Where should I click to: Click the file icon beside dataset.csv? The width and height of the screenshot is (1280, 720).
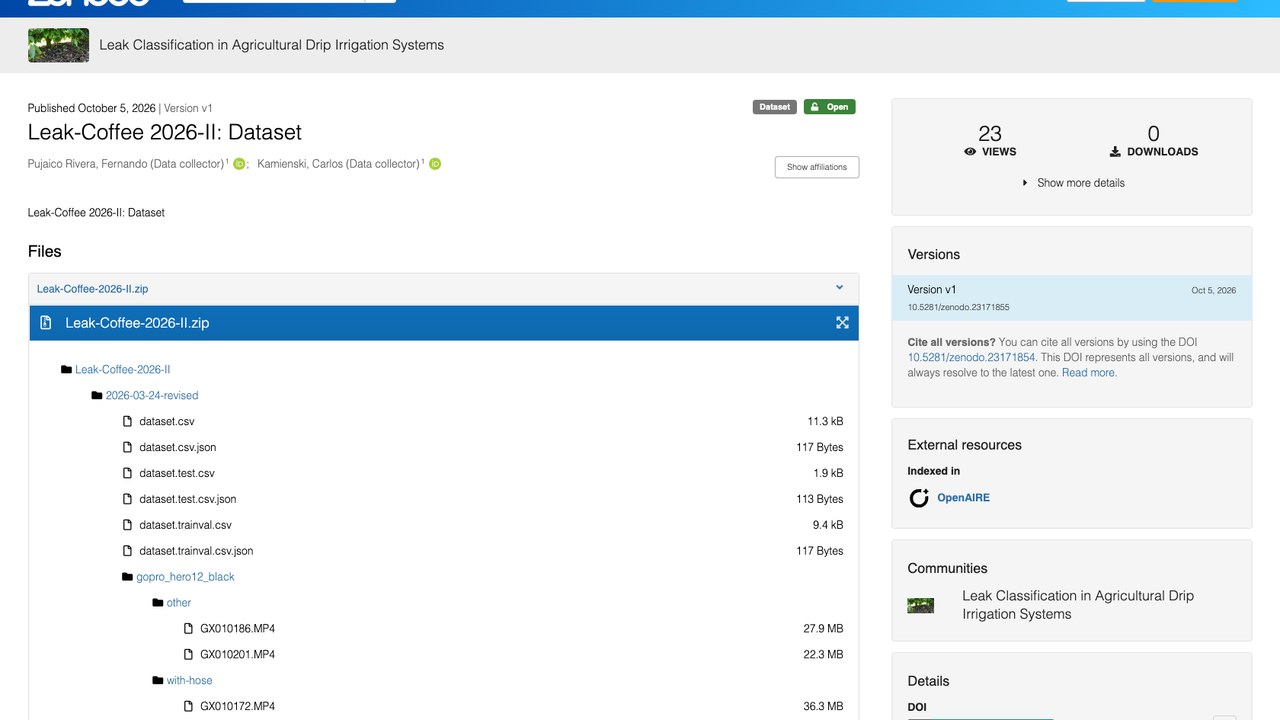[x=127, y=422]
